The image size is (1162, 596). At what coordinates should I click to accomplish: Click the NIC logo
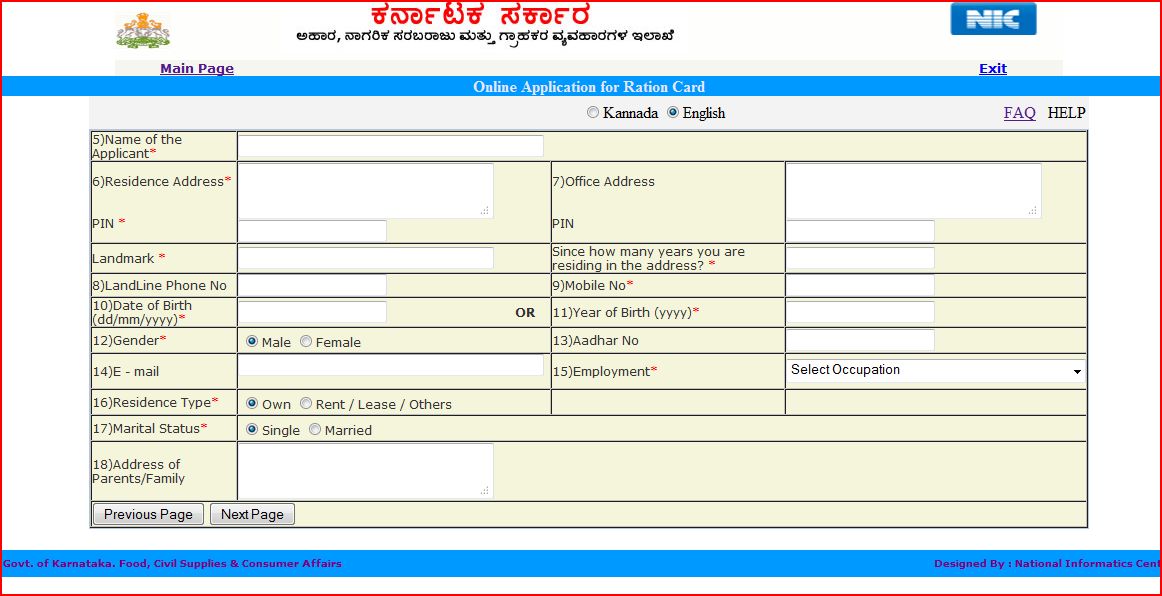(992, 18)
